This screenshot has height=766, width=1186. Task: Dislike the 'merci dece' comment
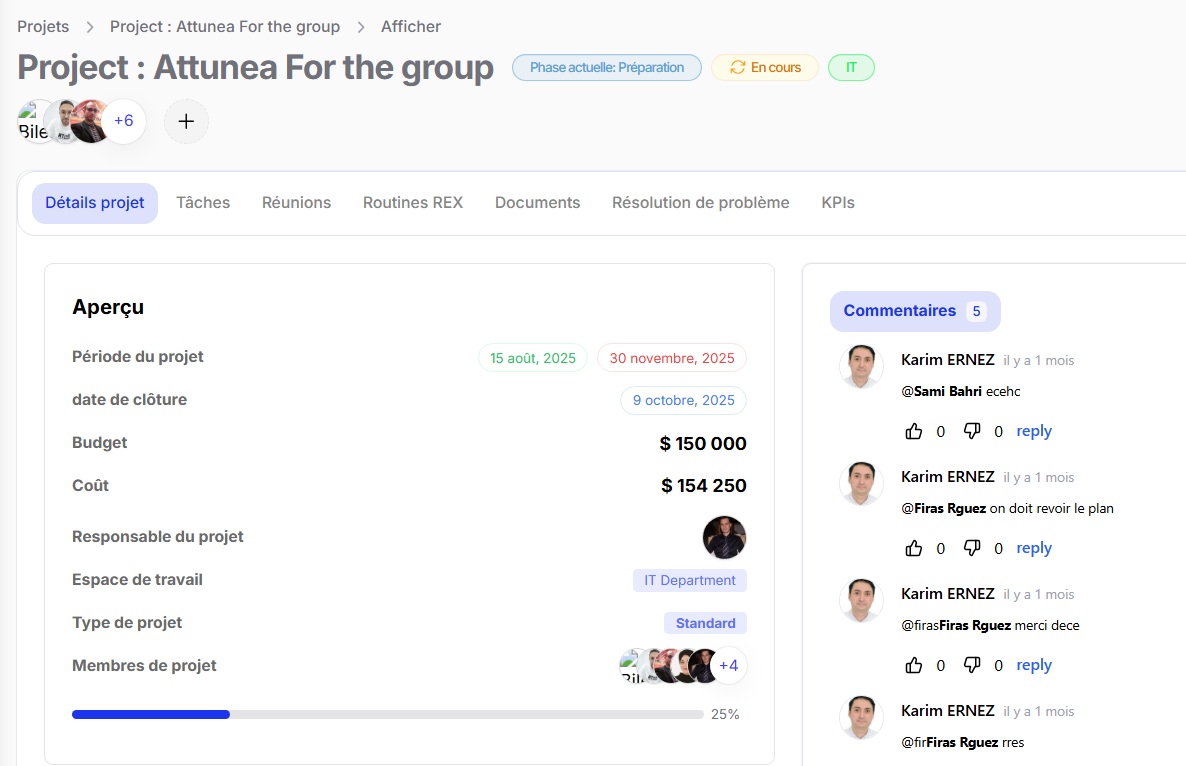tap(972, 665)
